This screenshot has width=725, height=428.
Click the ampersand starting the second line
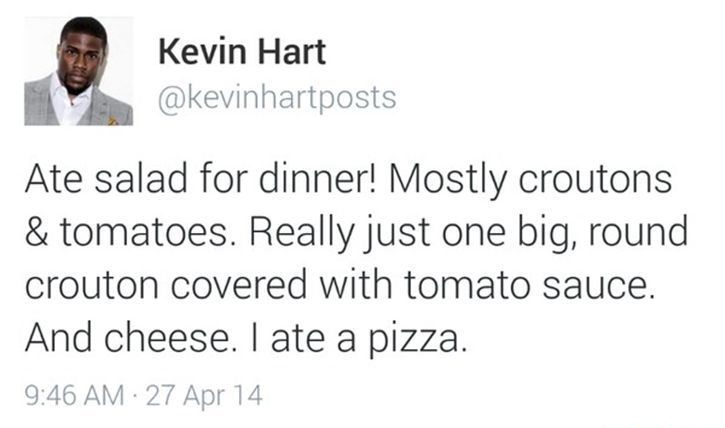36,237
